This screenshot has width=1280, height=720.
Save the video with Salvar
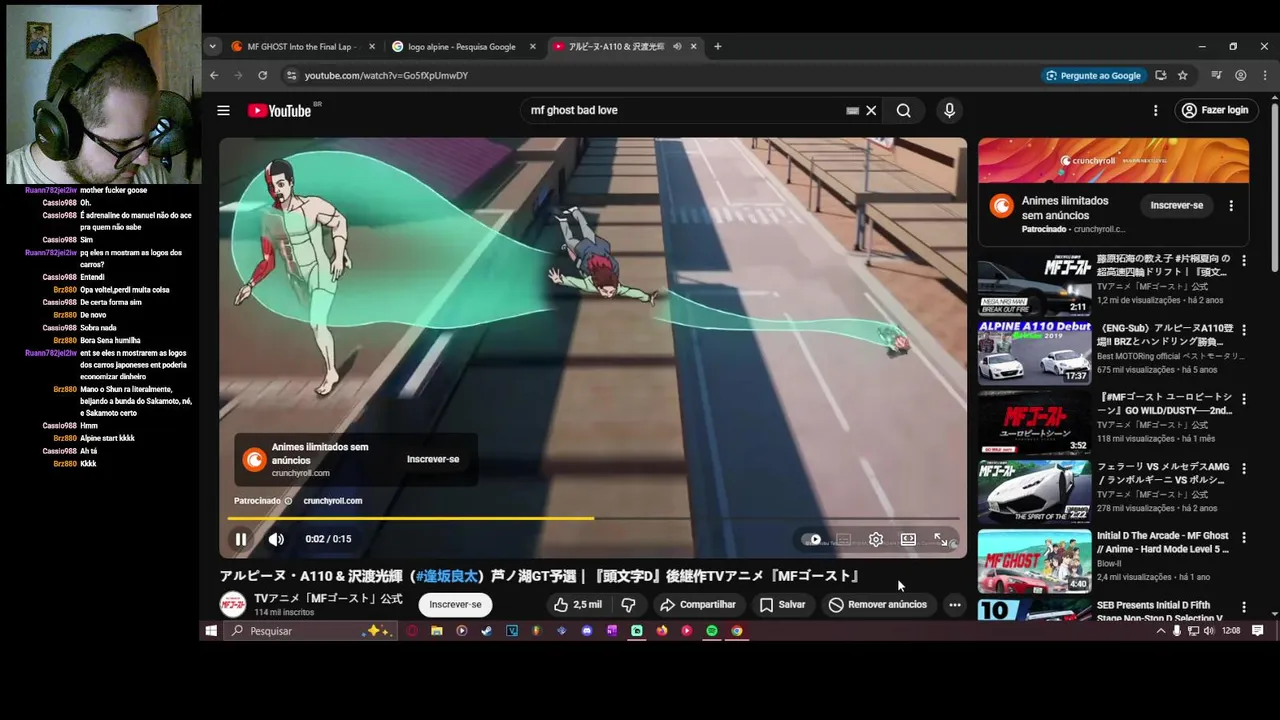click(782, 604)
